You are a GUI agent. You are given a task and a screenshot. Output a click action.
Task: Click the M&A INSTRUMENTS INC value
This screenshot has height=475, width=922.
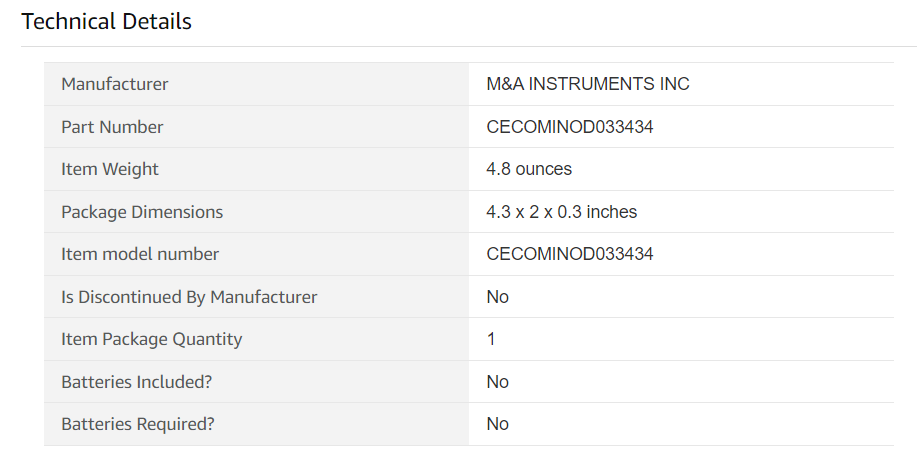coord(587,84)
